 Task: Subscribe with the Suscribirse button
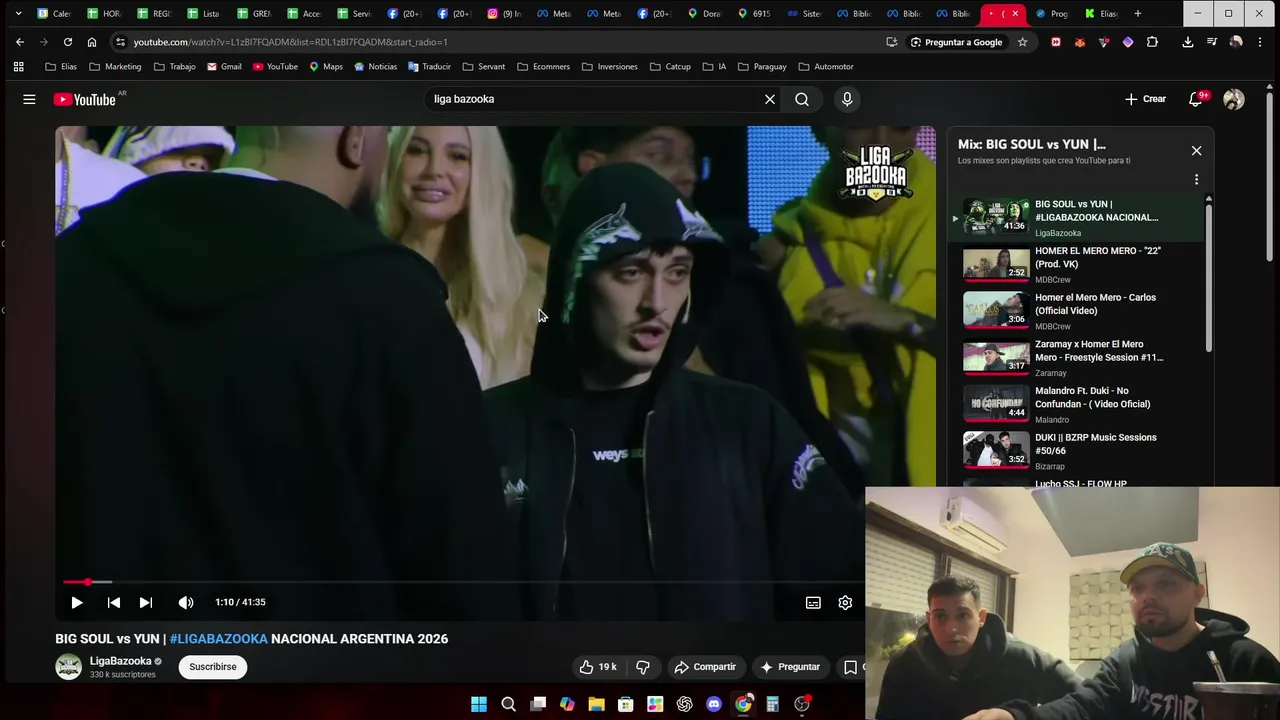(x=213, y=667)
